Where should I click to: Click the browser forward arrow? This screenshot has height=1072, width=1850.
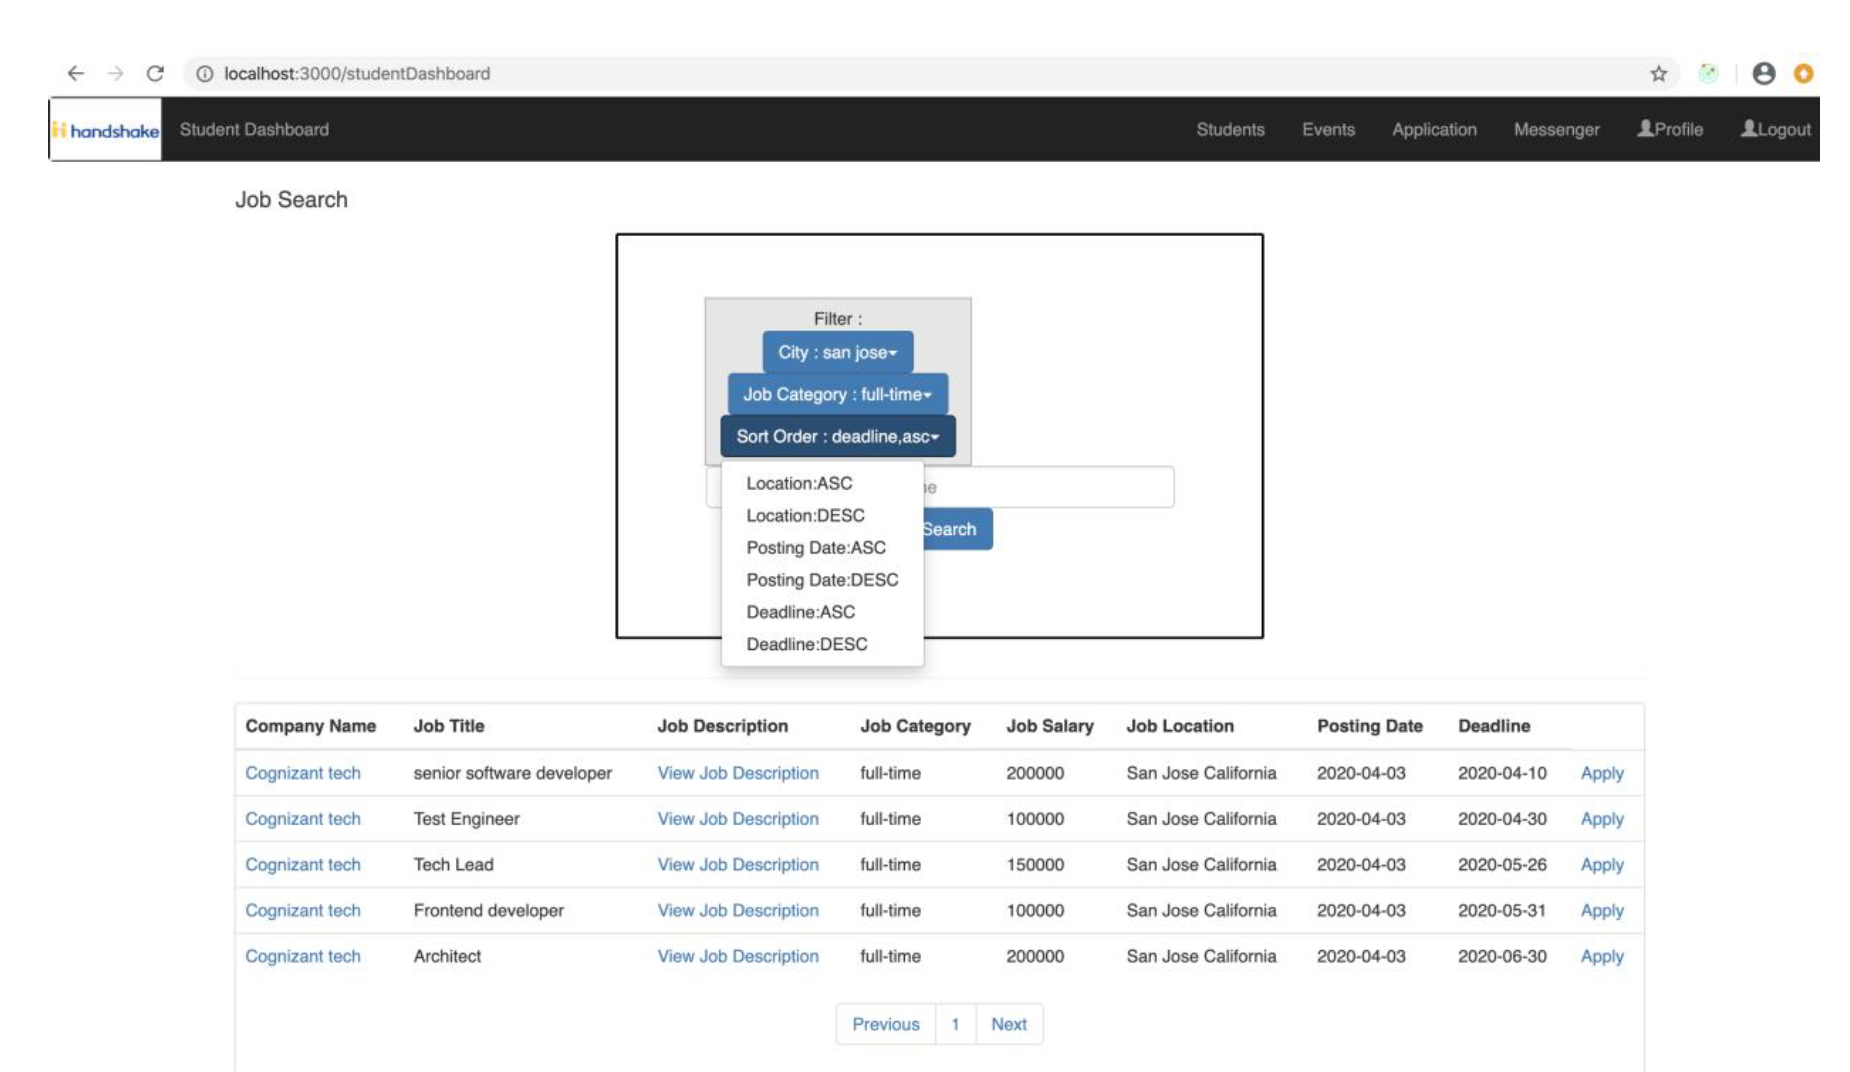(115, 73)
